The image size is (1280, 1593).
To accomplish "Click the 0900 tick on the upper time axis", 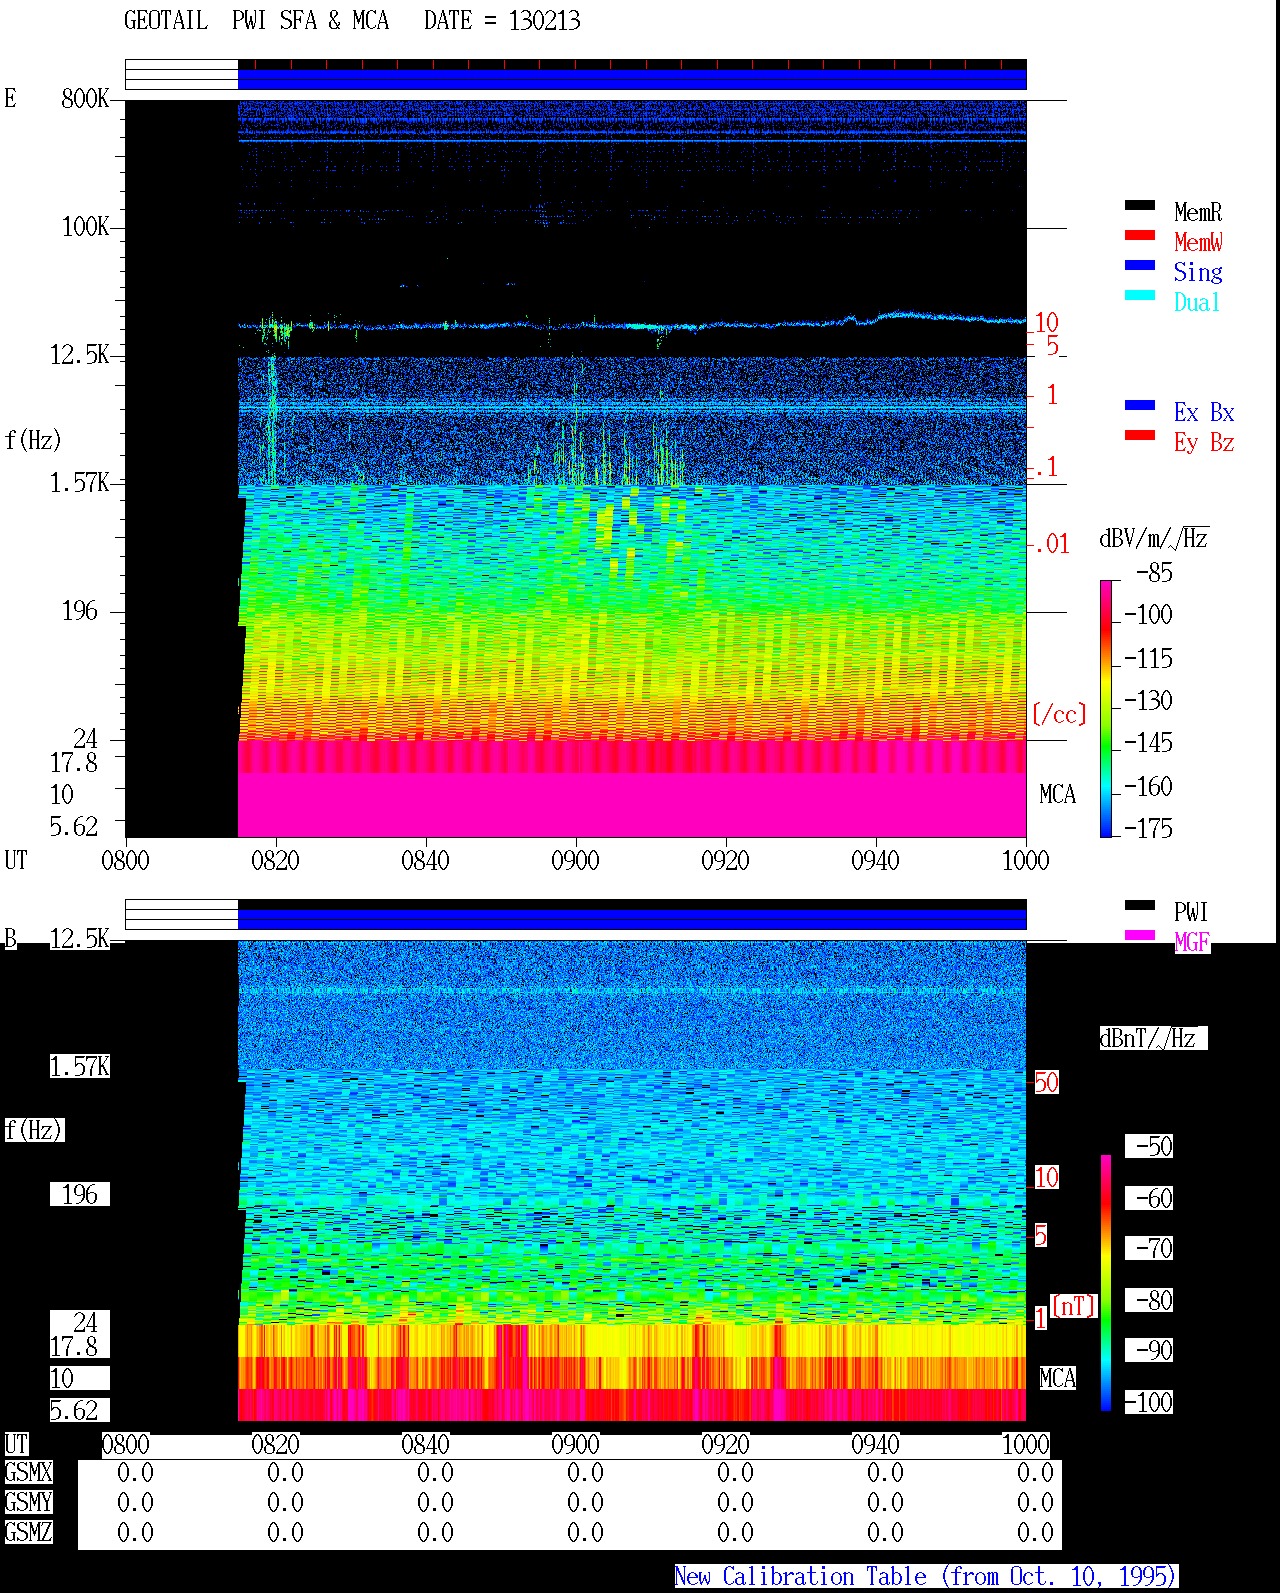I will coord(575,860).
